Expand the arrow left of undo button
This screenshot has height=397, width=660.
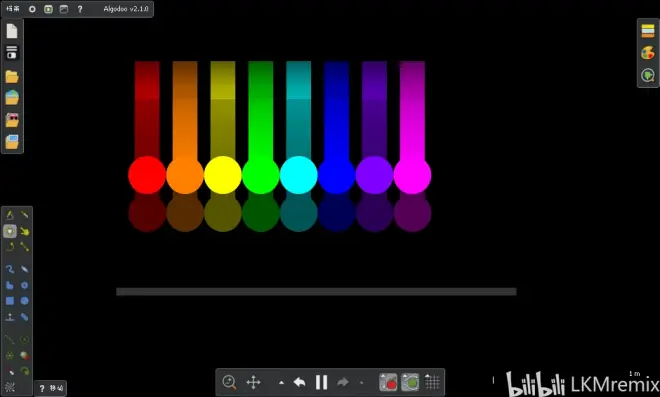point(281,383)
